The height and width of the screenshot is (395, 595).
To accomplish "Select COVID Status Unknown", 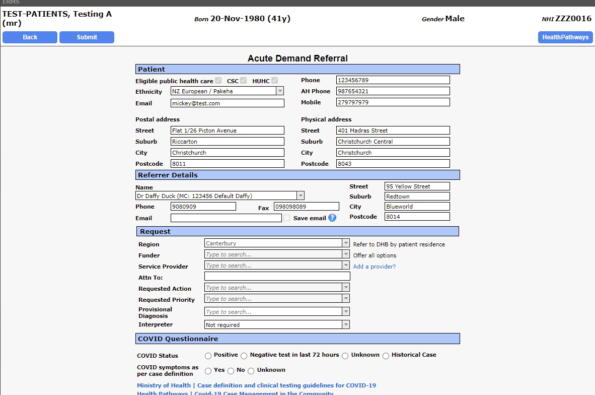I will (x=345, y=356).
